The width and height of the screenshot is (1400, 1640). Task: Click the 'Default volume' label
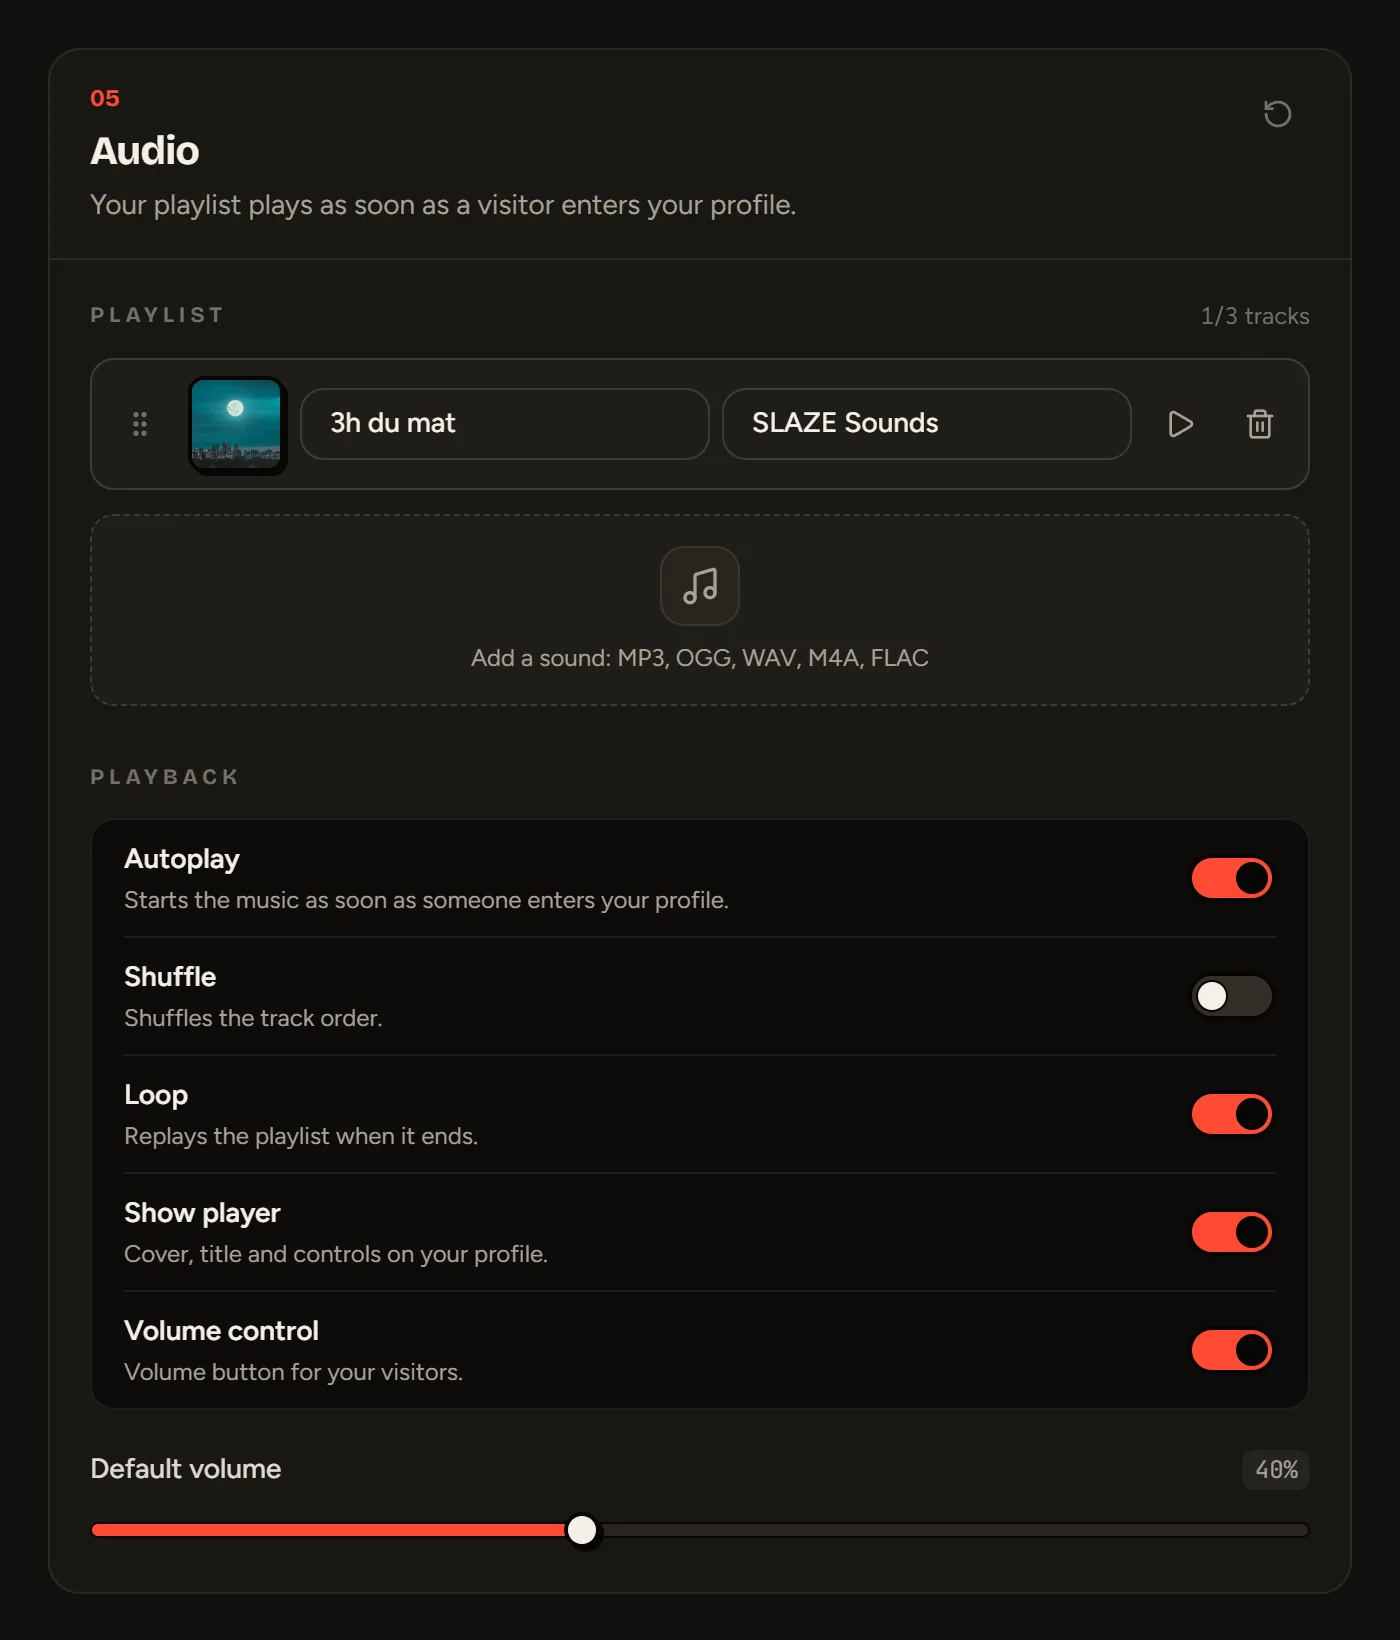coord(186,1469)
